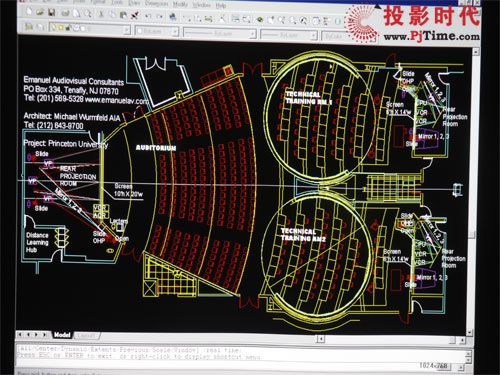This screenshot has width=500, height=375.
Task: Expand the ByLayer color control dropdown
Action: coord(175,32)
